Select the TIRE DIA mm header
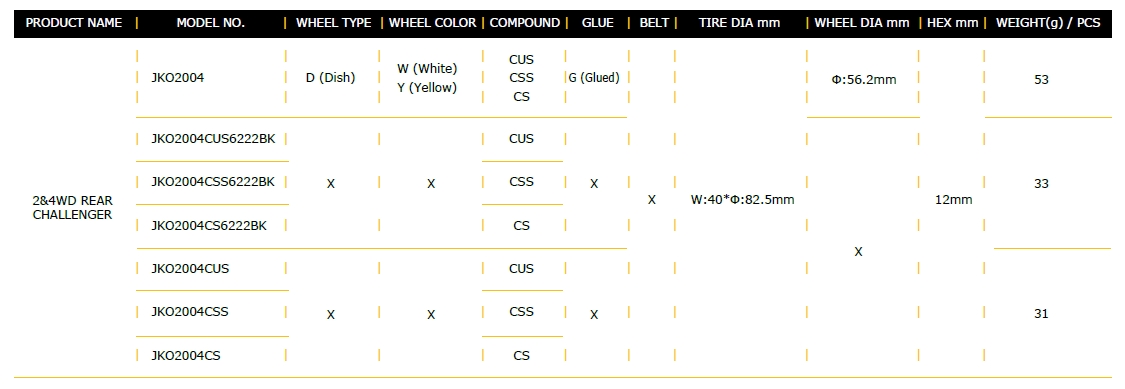This screenshot has width=1125, height=389. (739, 23)
